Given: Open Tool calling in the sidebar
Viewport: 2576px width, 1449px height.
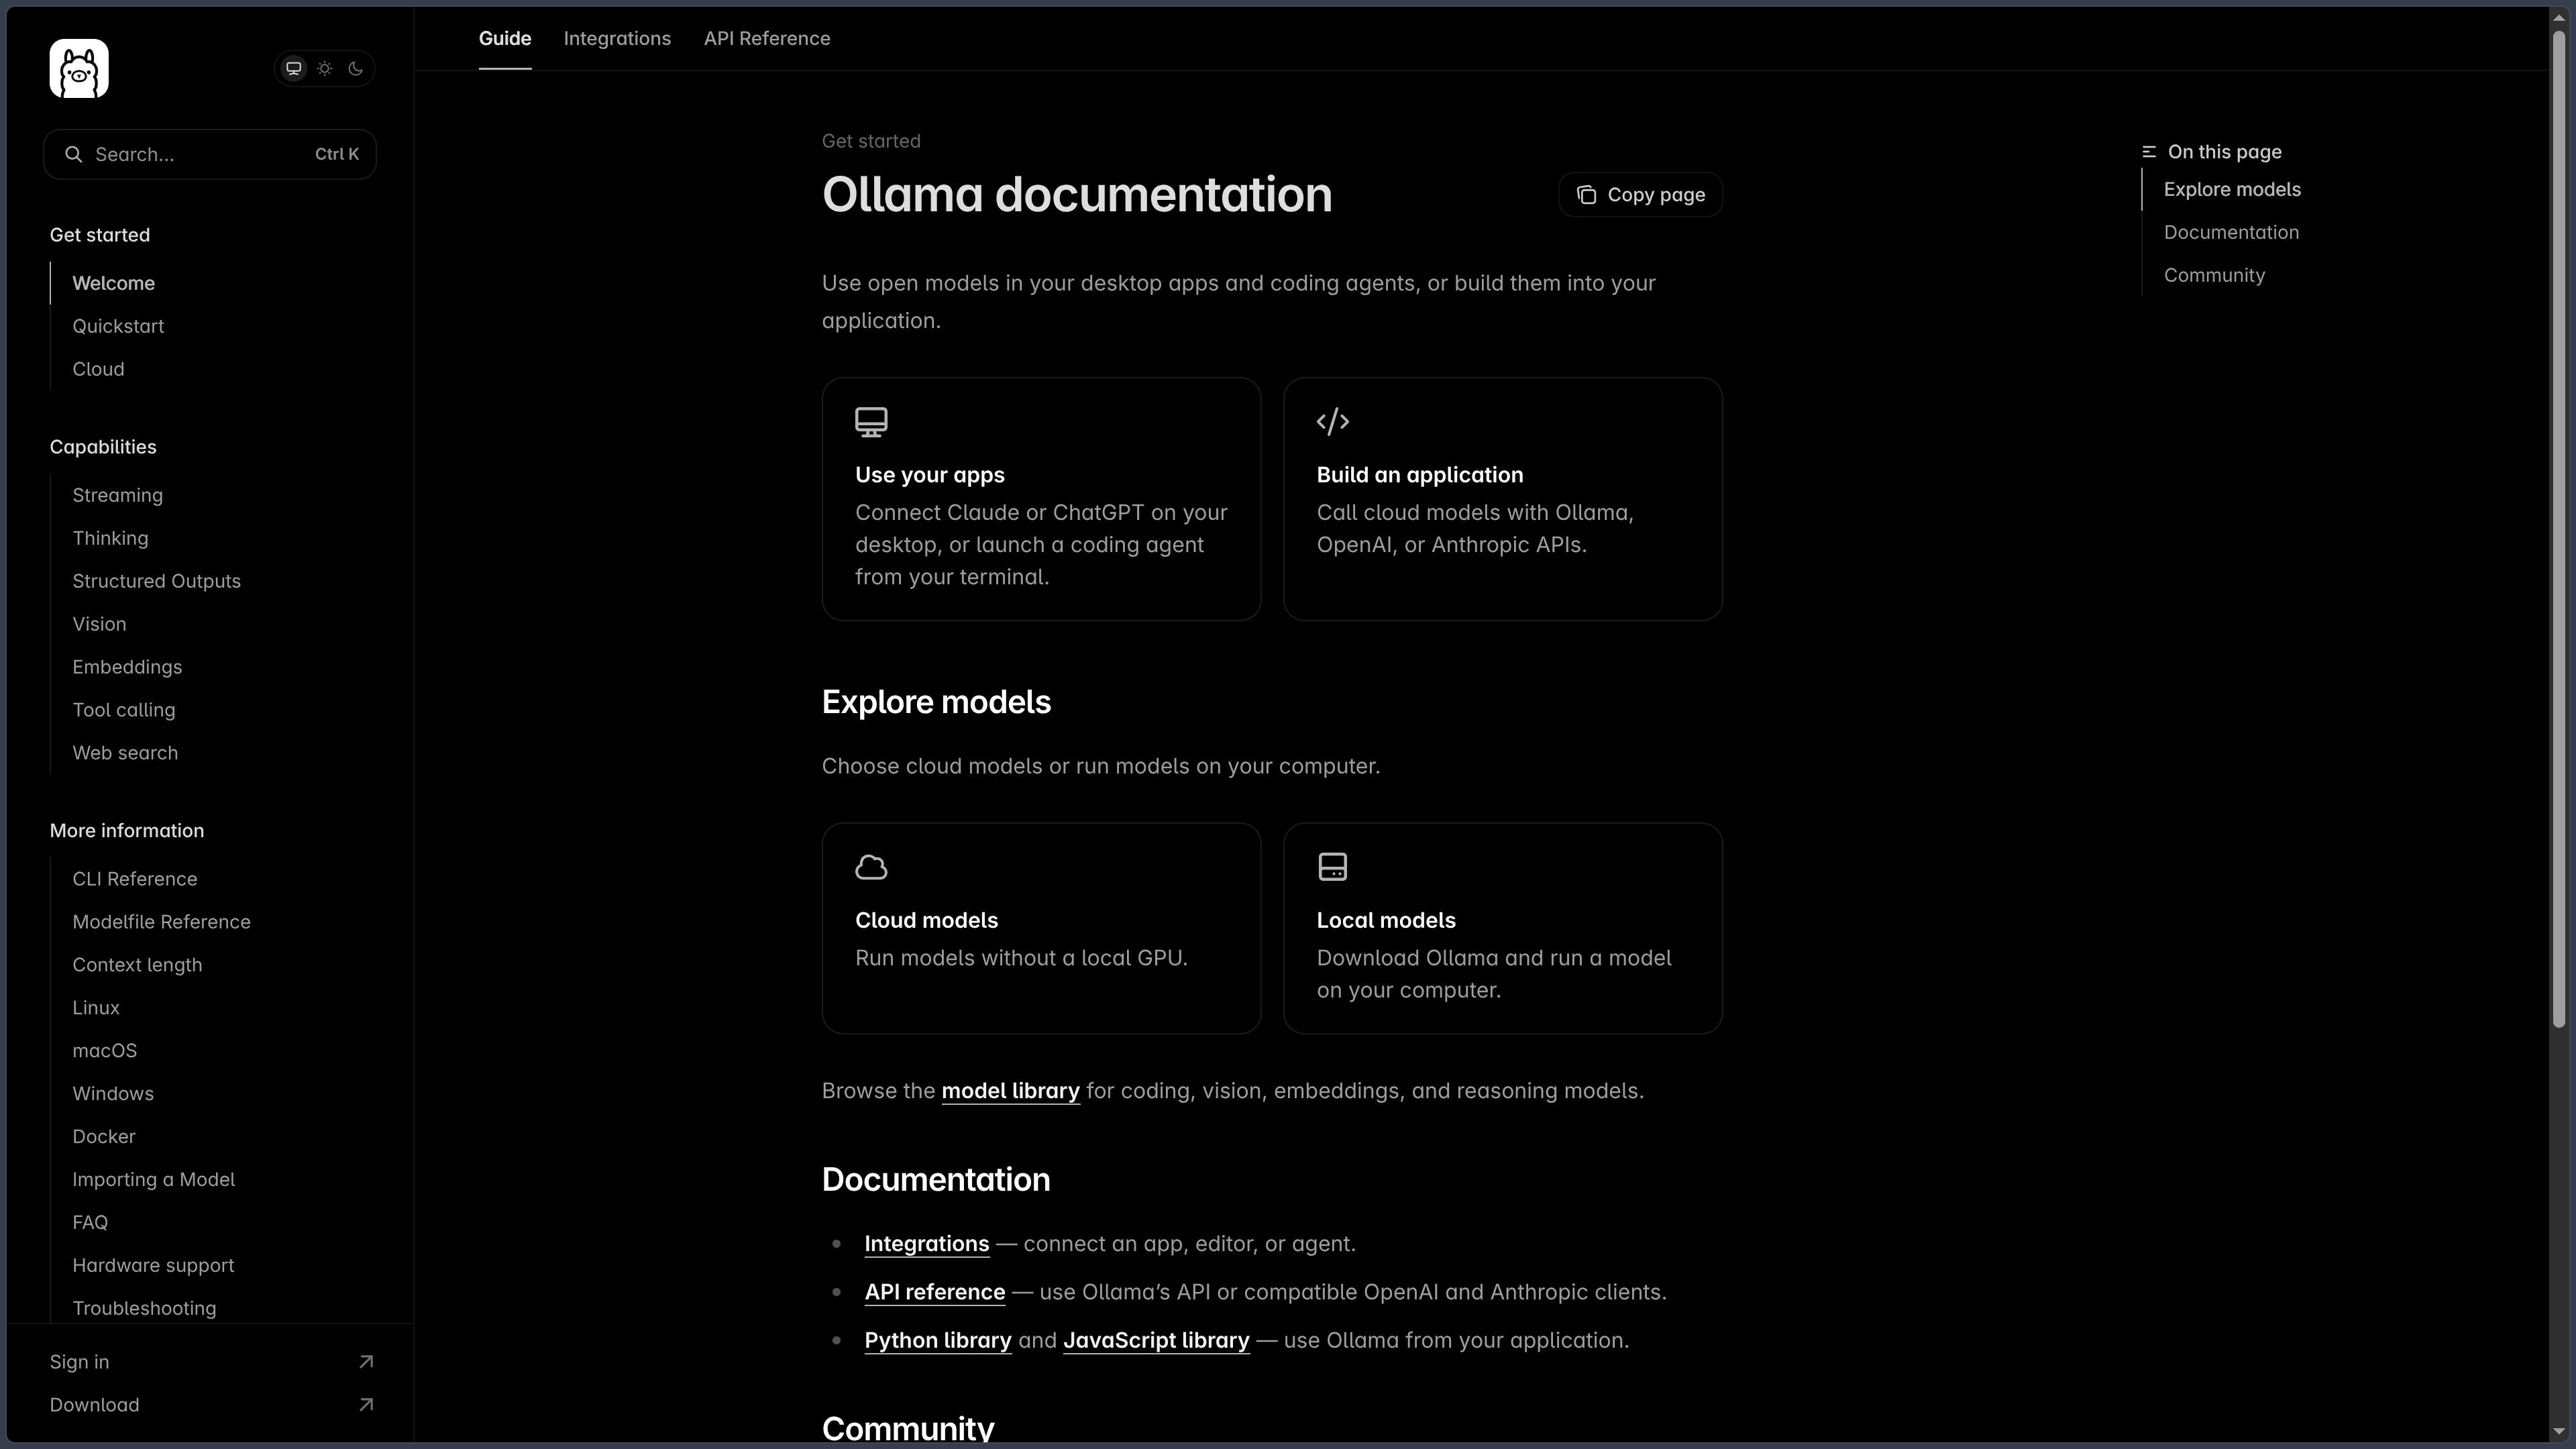Looking at the screenshot, I should (x=124, y=710).
